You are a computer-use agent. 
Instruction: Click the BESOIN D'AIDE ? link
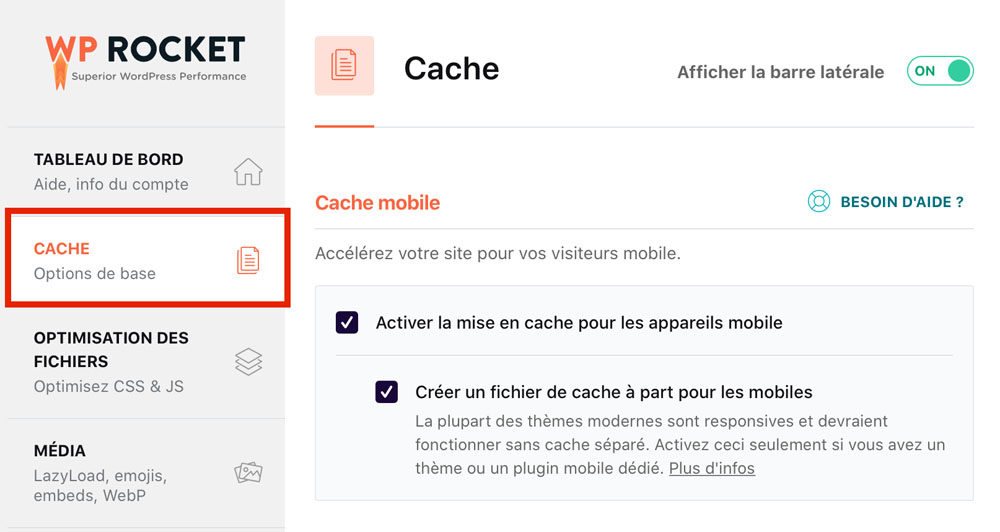point(902,202)
